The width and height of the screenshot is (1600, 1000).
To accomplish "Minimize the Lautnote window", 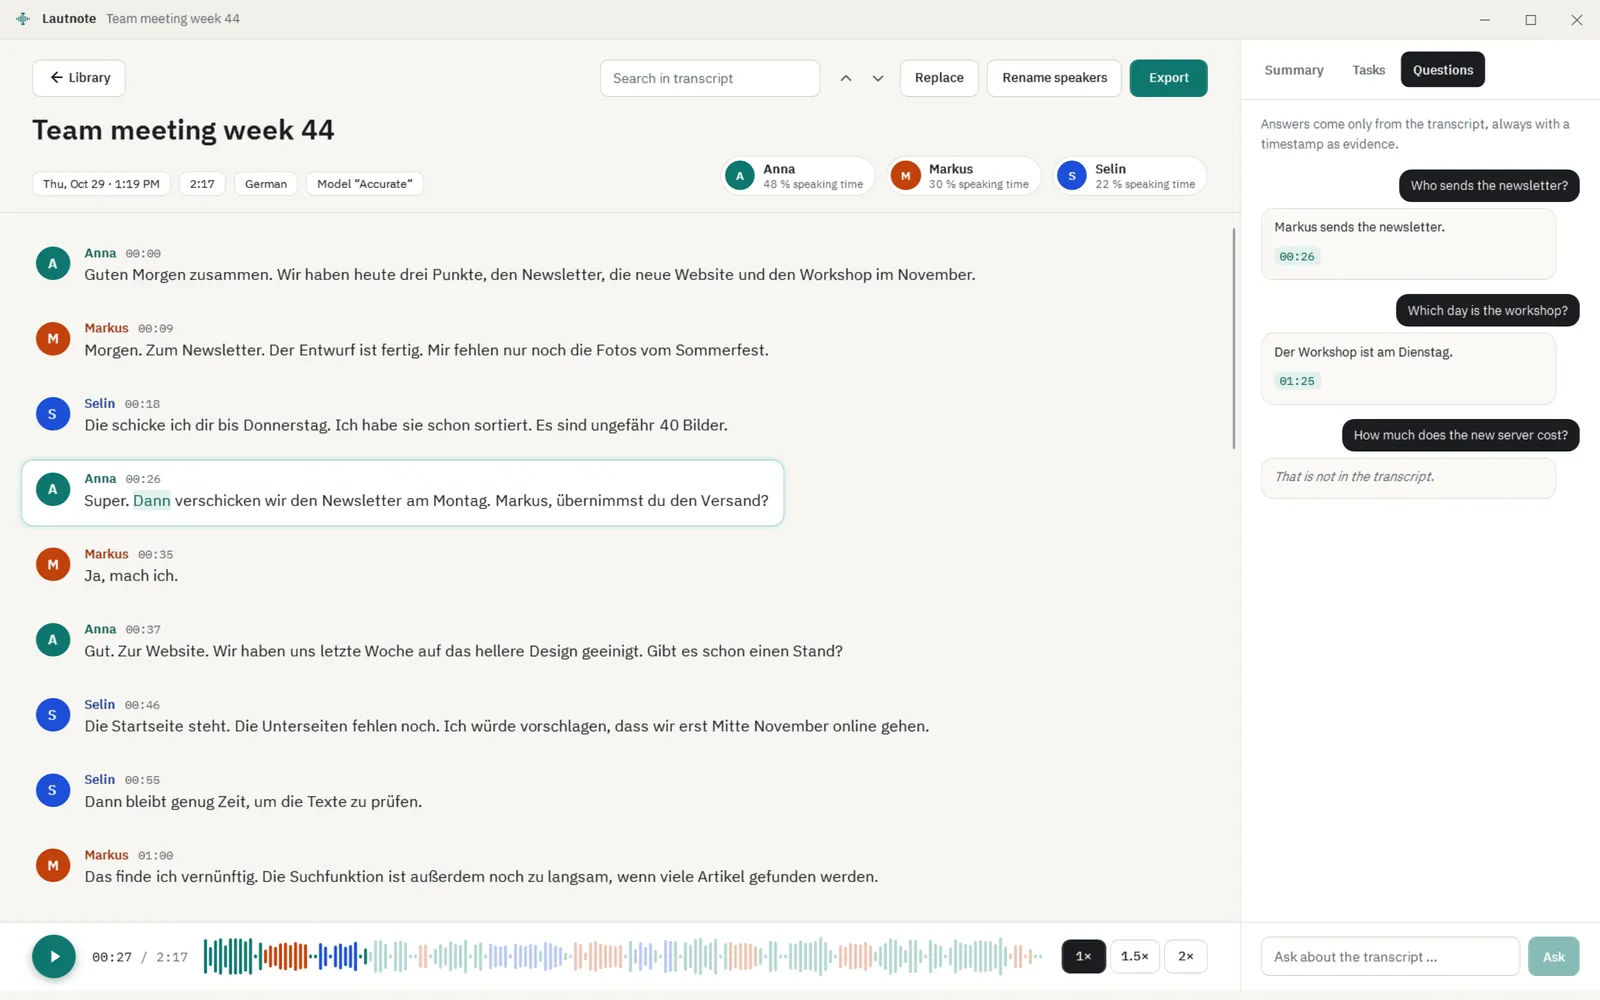I will pos(1485,20).
